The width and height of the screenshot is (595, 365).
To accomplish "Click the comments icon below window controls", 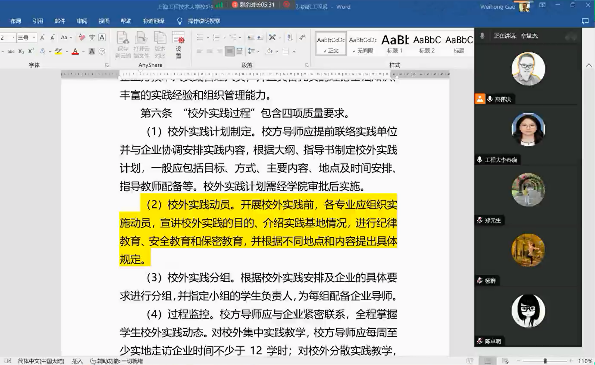I will [x=585, y=21].
